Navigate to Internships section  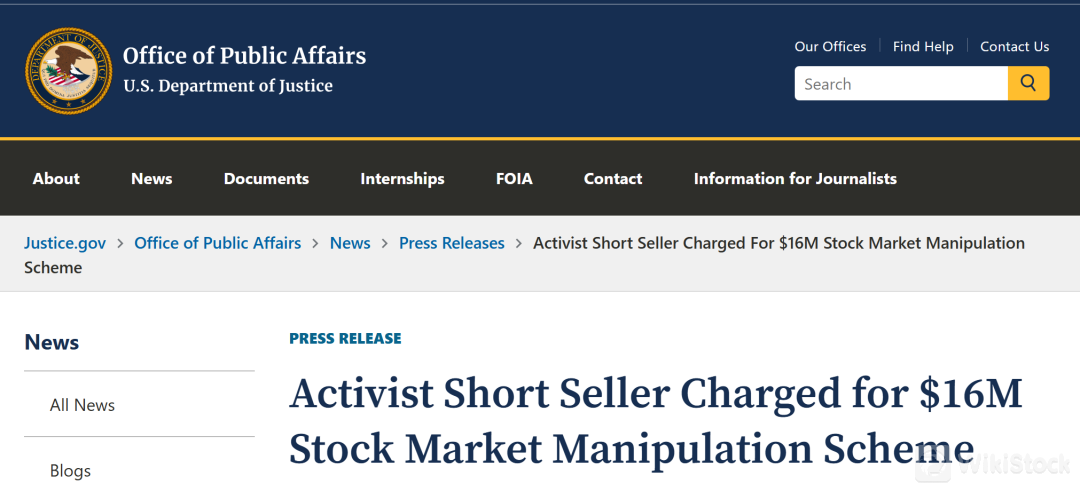coord(402,178)
